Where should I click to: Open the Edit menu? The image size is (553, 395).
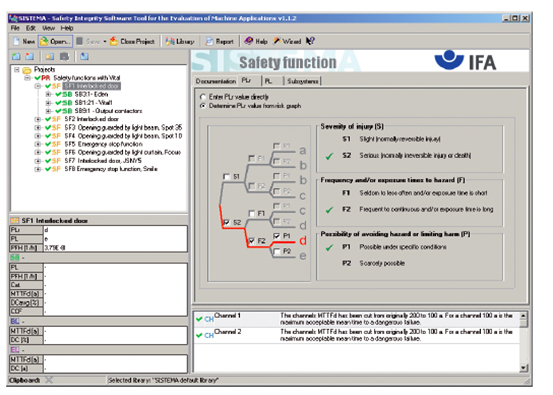(31, 28)
